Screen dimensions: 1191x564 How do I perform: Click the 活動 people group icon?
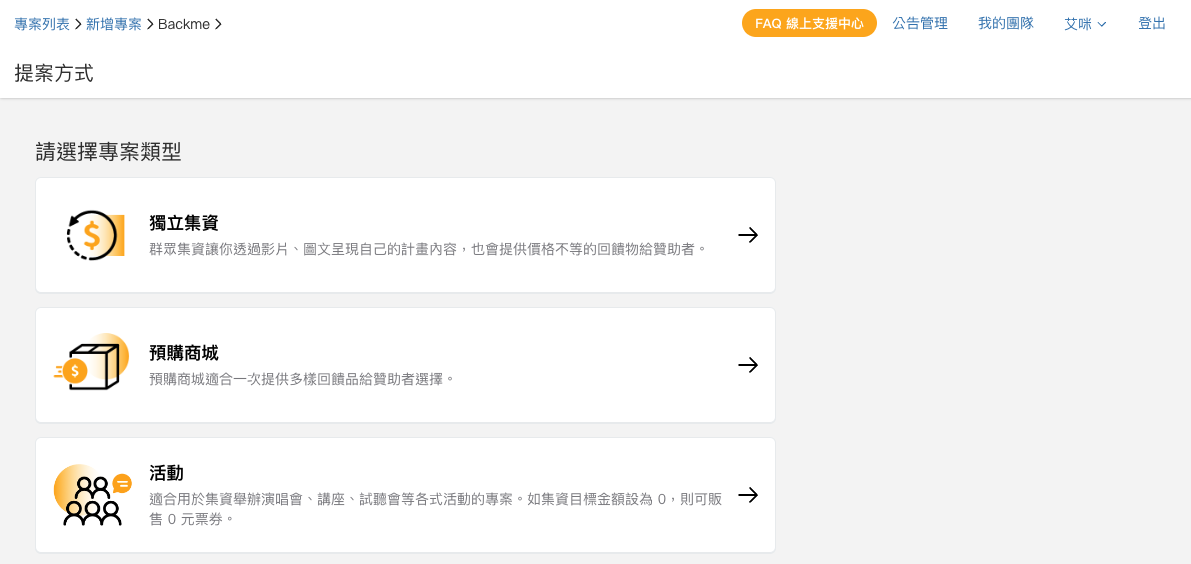[x=93, y=495]
